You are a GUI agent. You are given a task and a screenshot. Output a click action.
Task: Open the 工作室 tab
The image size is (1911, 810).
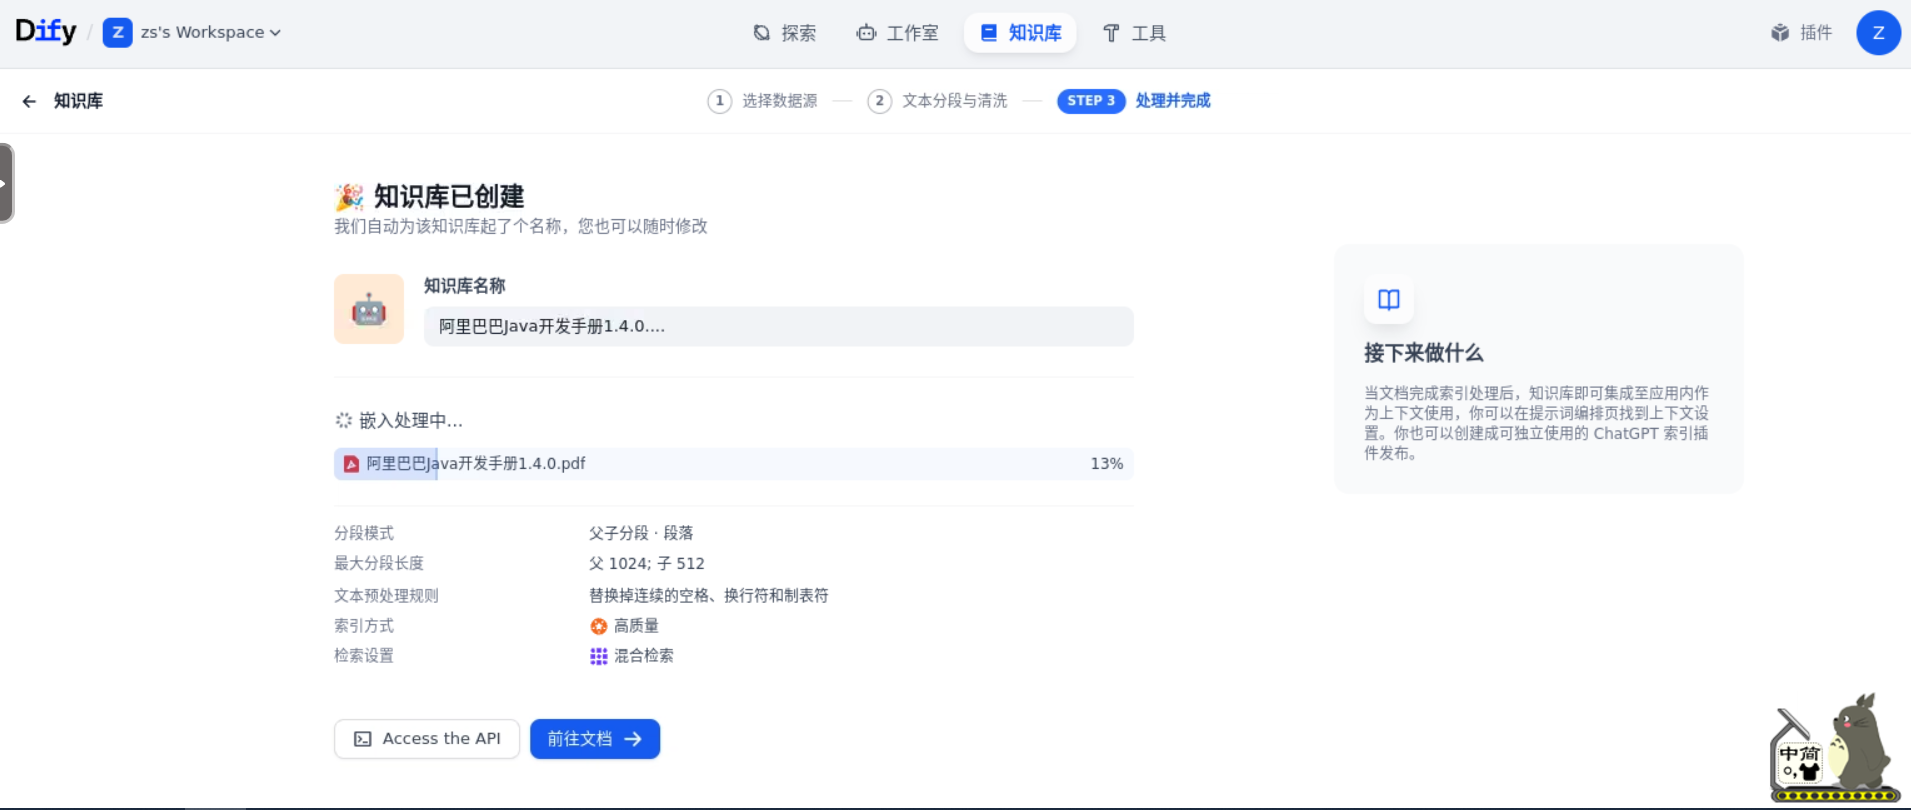(x=898, y=33)
